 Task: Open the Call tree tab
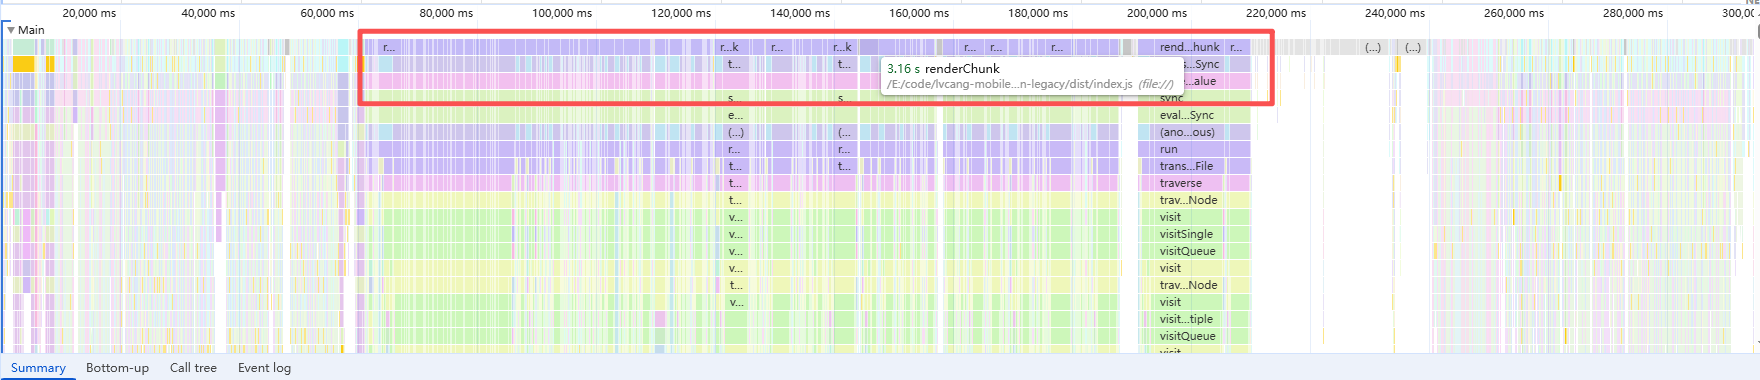[193, 368]
